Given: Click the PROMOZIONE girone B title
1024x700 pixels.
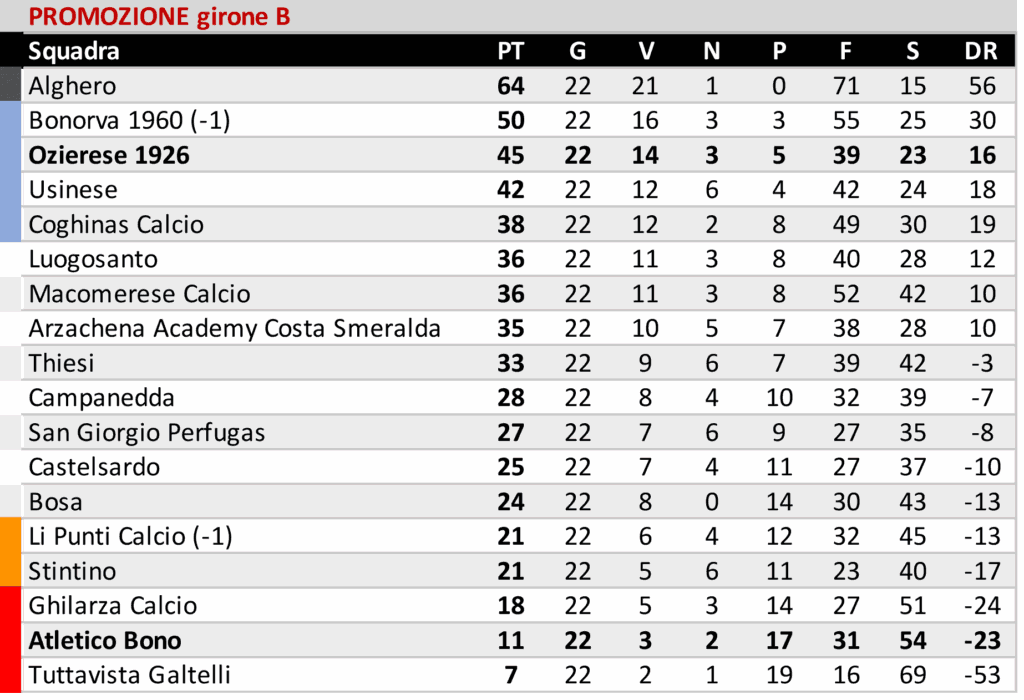Looking at the screenshot, I should point(160,16).
